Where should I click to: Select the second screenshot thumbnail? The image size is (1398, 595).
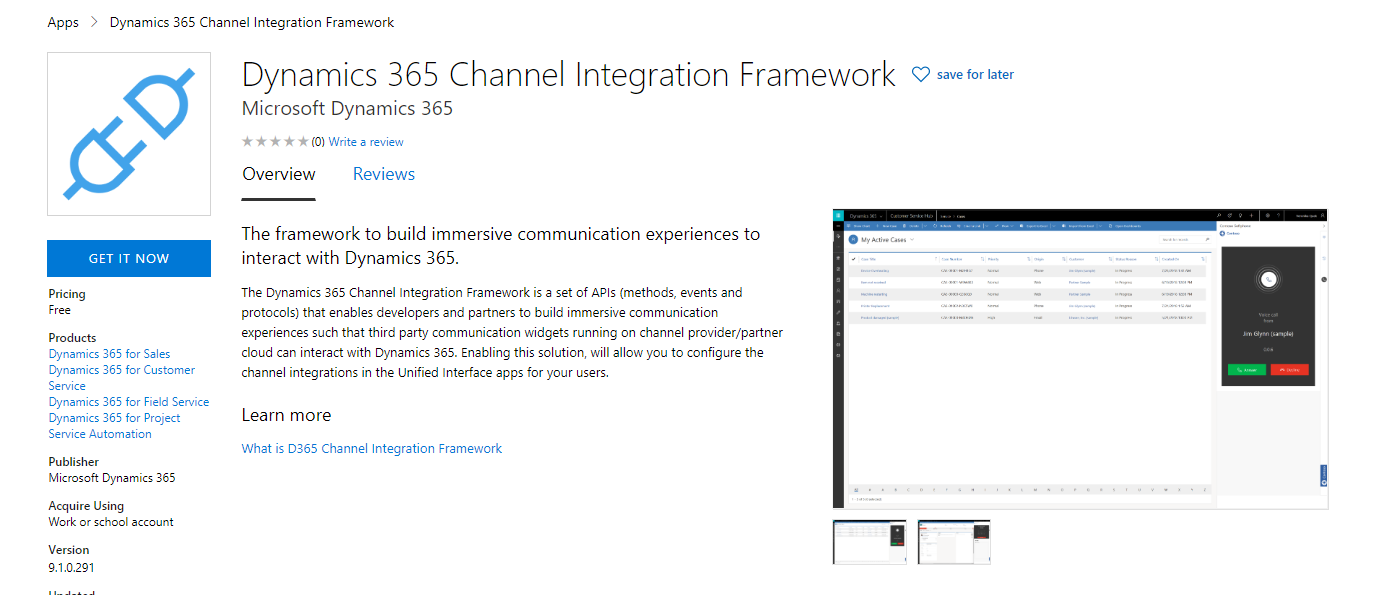coord(954,541)
